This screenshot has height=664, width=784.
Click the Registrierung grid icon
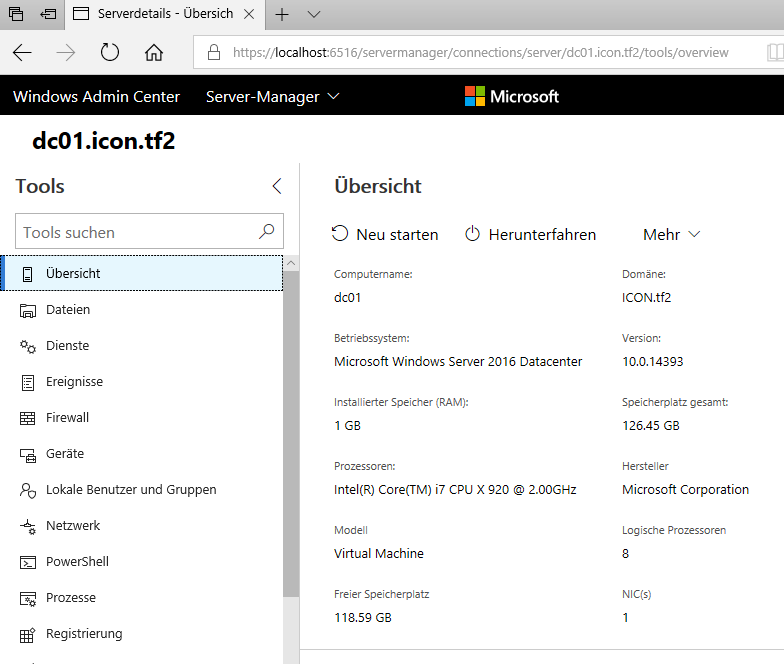click(28, 634)
